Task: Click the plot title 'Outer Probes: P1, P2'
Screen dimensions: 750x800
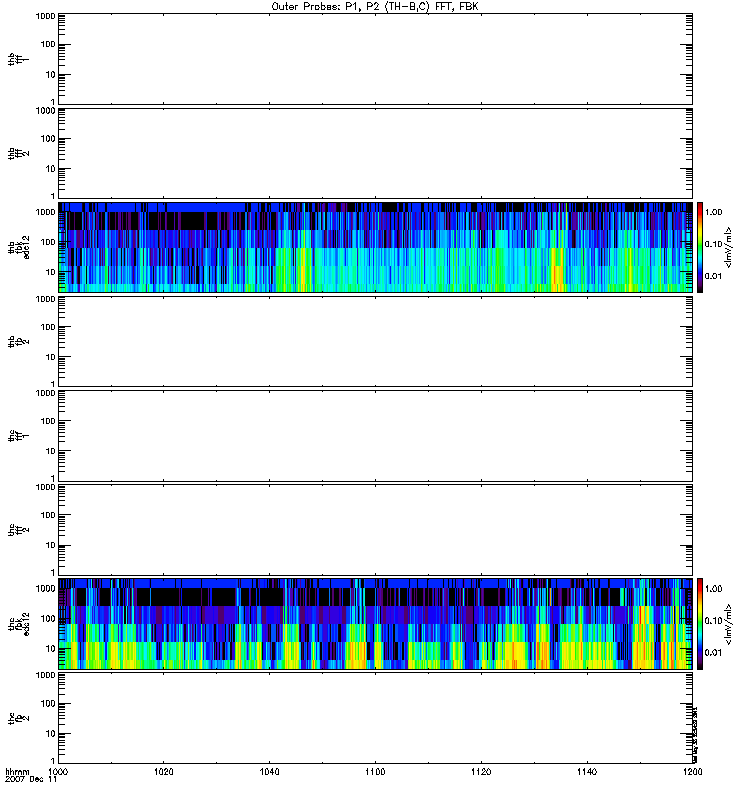Action: tap(374, 6)
